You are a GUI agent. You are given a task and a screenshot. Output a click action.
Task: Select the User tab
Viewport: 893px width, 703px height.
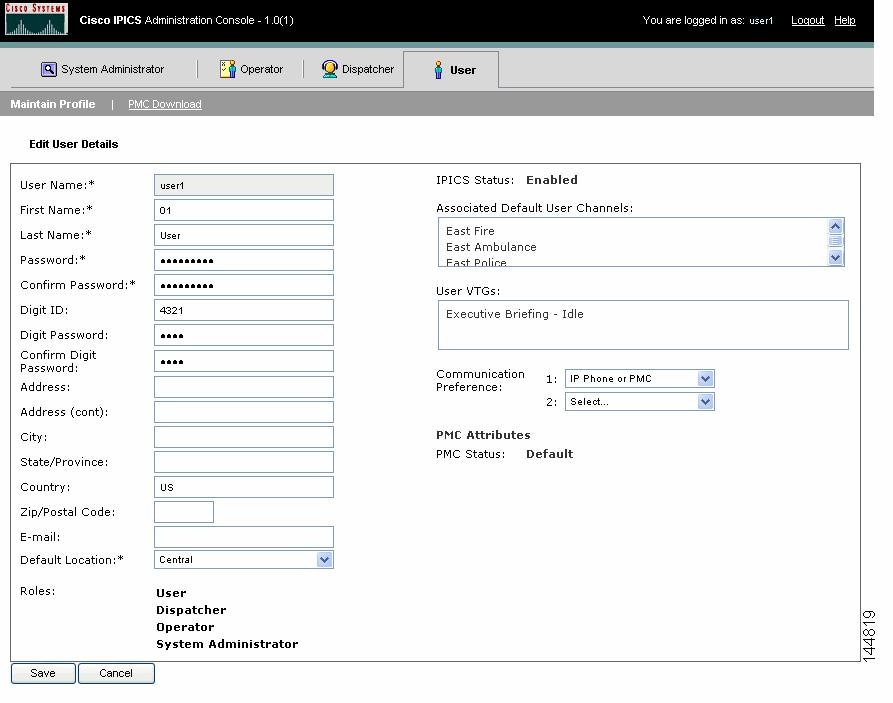pos(451,70)
